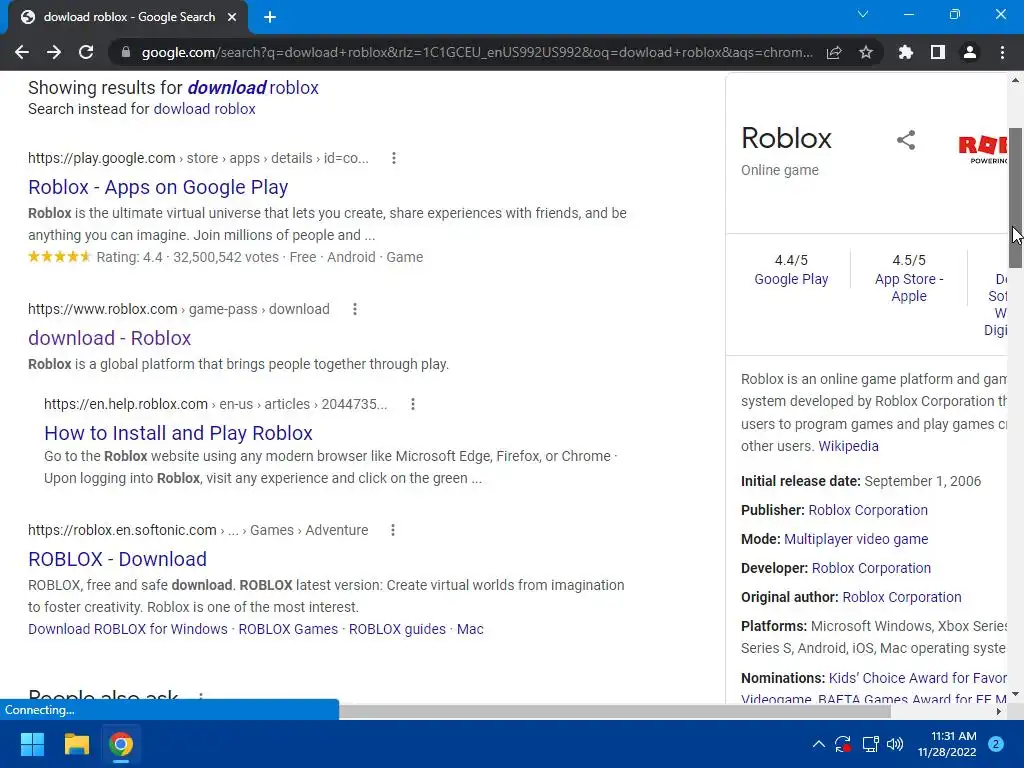Open the Multiplayer video game link
Image resolution: width=1024 pixels, height=768 pixels.
coord(856,539)
